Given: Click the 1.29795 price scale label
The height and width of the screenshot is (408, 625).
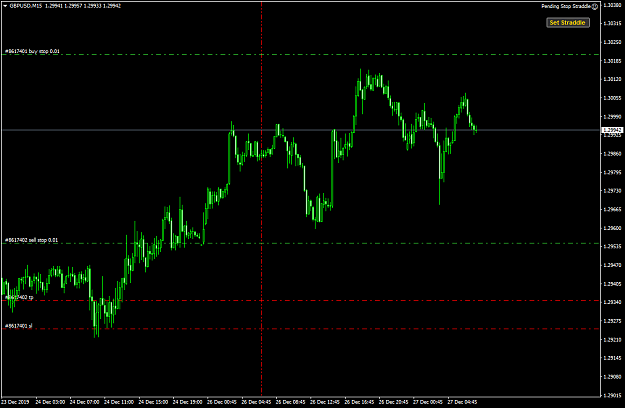Looking at the screenshot, I should pos(612,173).
